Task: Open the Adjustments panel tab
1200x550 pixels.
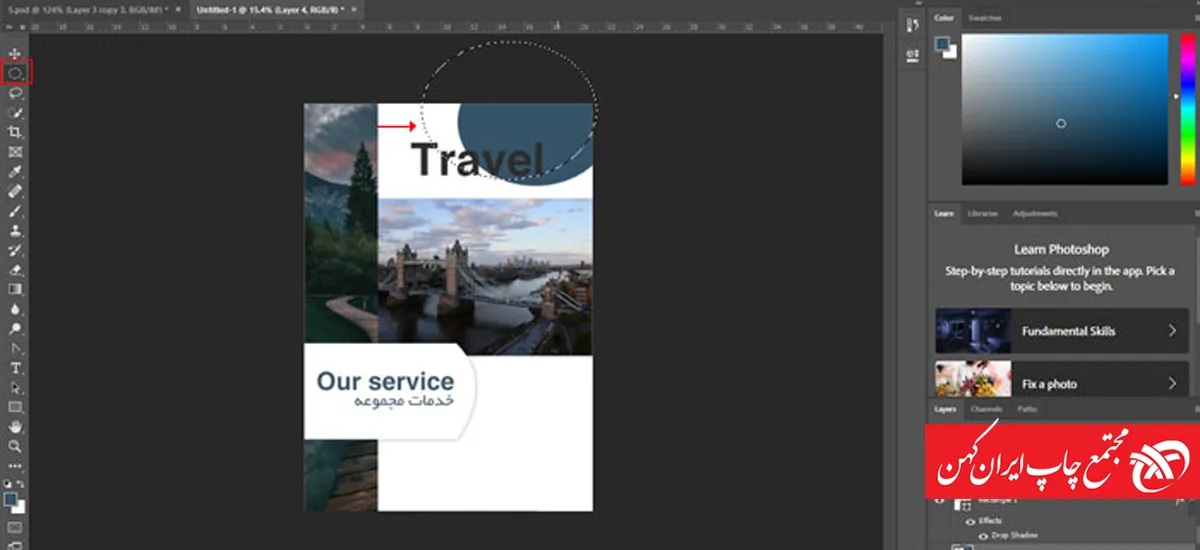Action: tap(1034, 213)
